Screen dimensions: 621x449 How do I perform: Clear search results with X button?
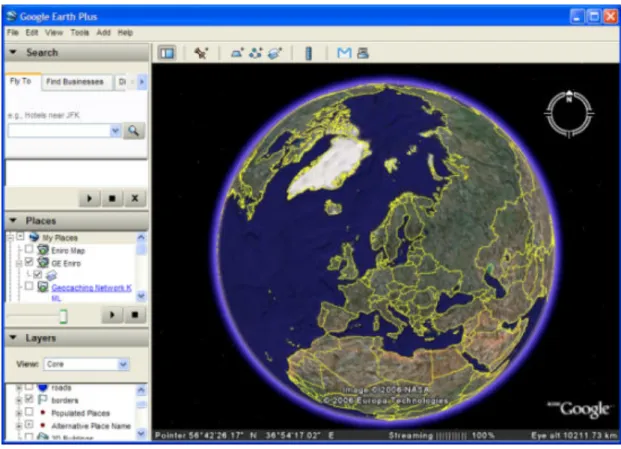tap(135, 198)
